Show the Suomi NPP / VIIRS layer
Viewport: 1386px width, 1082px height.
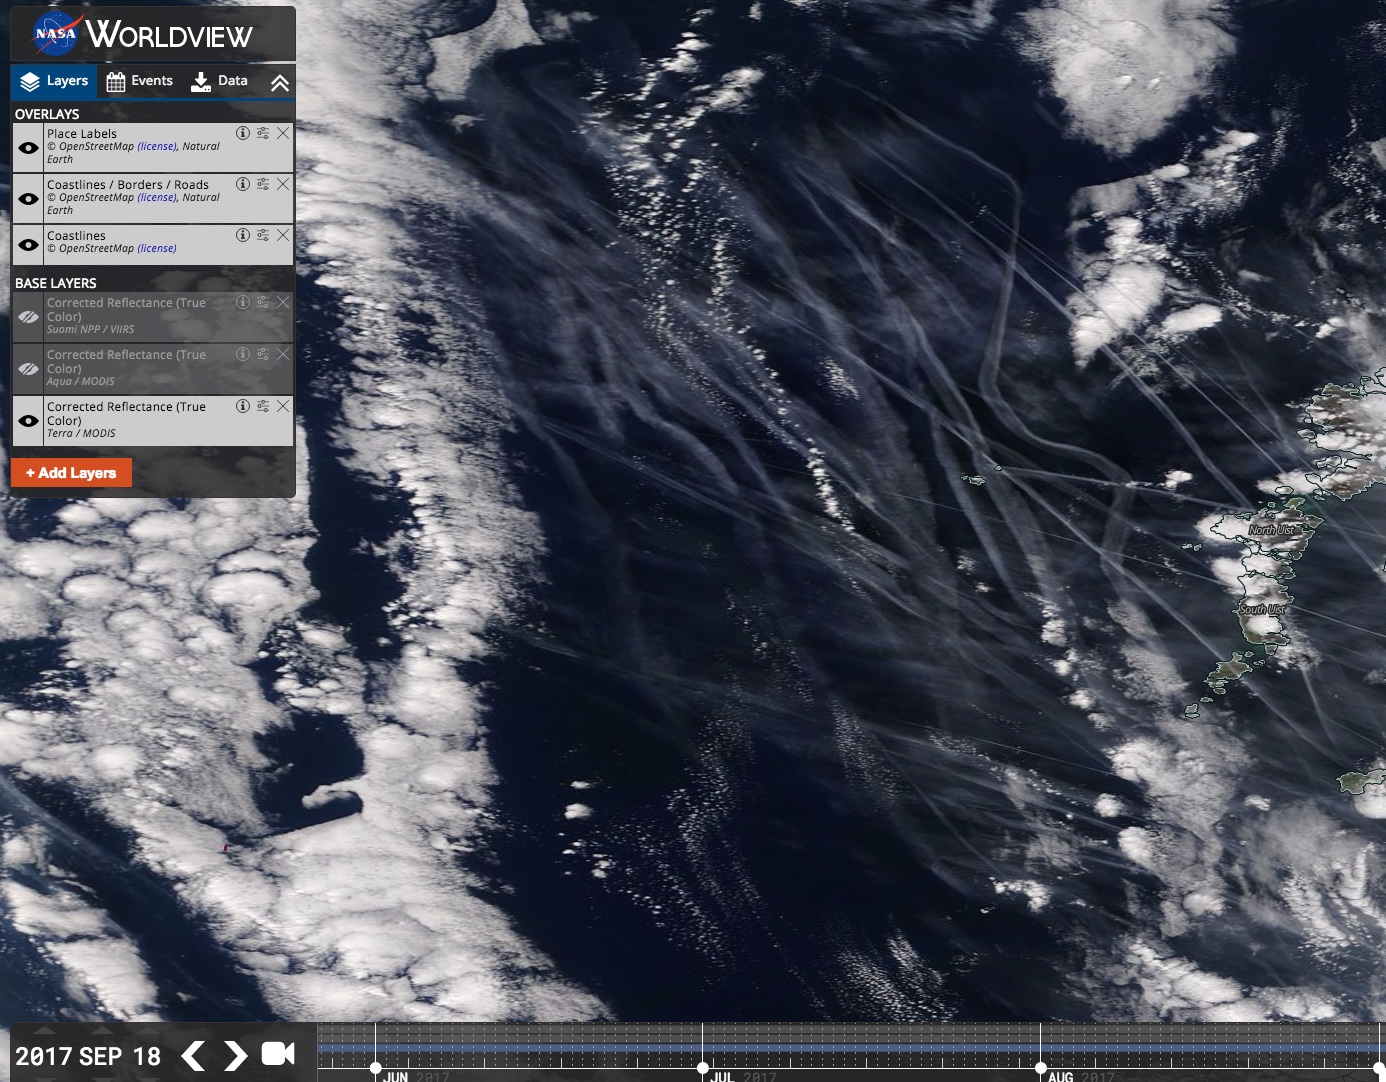tap(28, 316)
